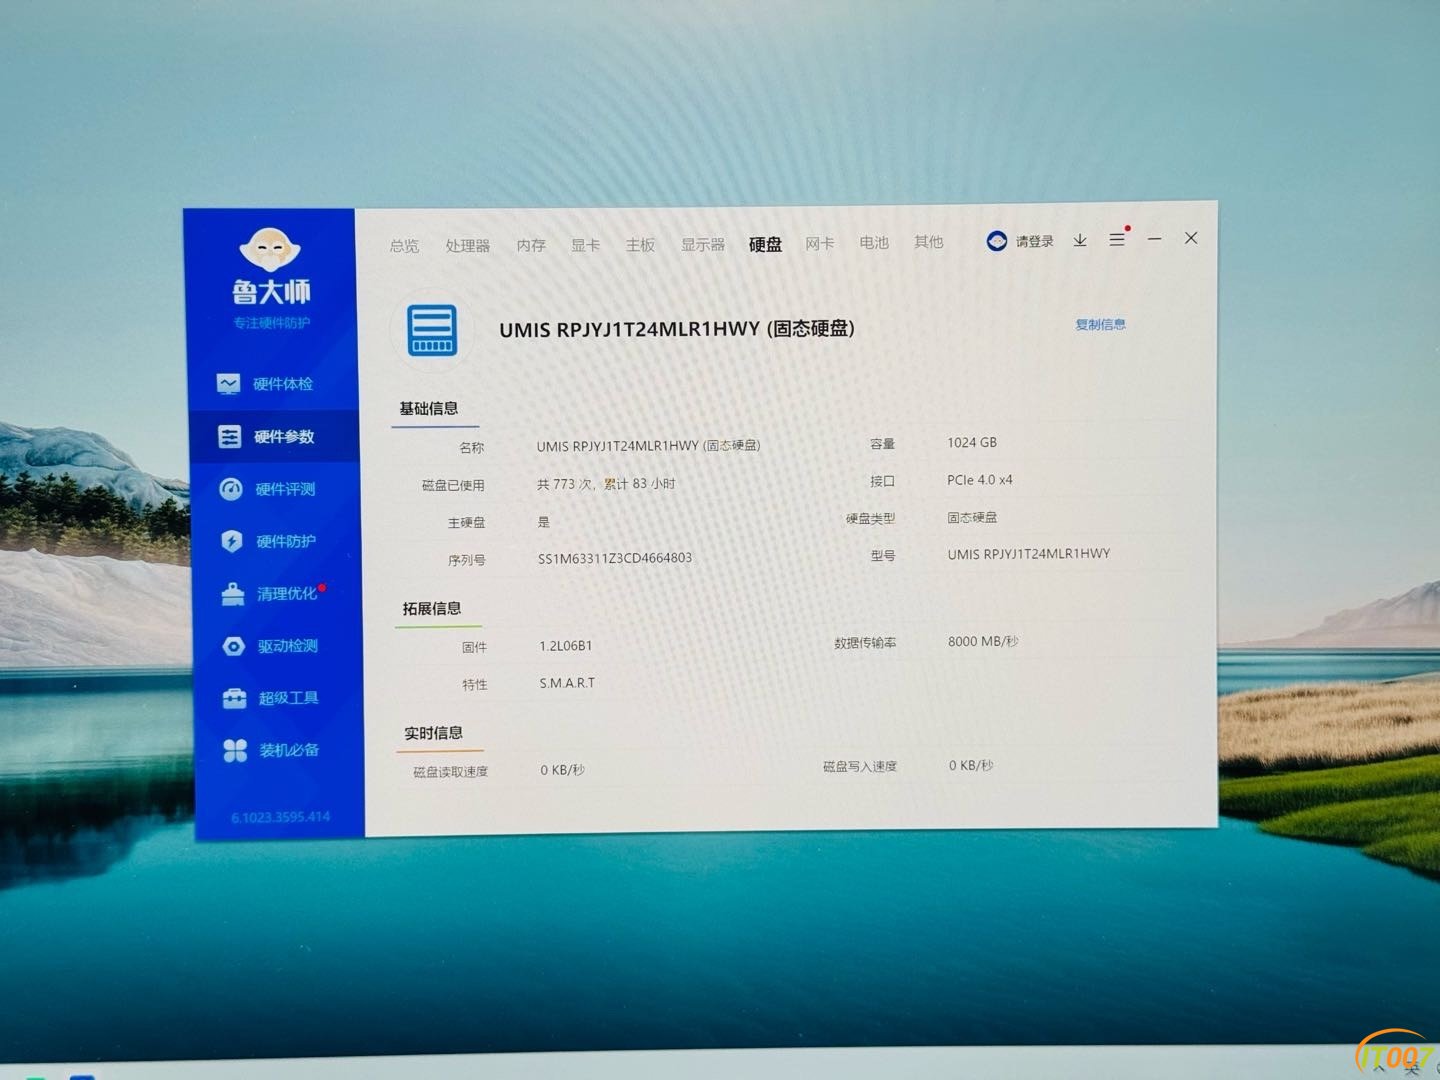This screenshot has width=1440, height=1080.
Task: Click the serial number SS1M63311Z3CD4664803
Action: 615,558
